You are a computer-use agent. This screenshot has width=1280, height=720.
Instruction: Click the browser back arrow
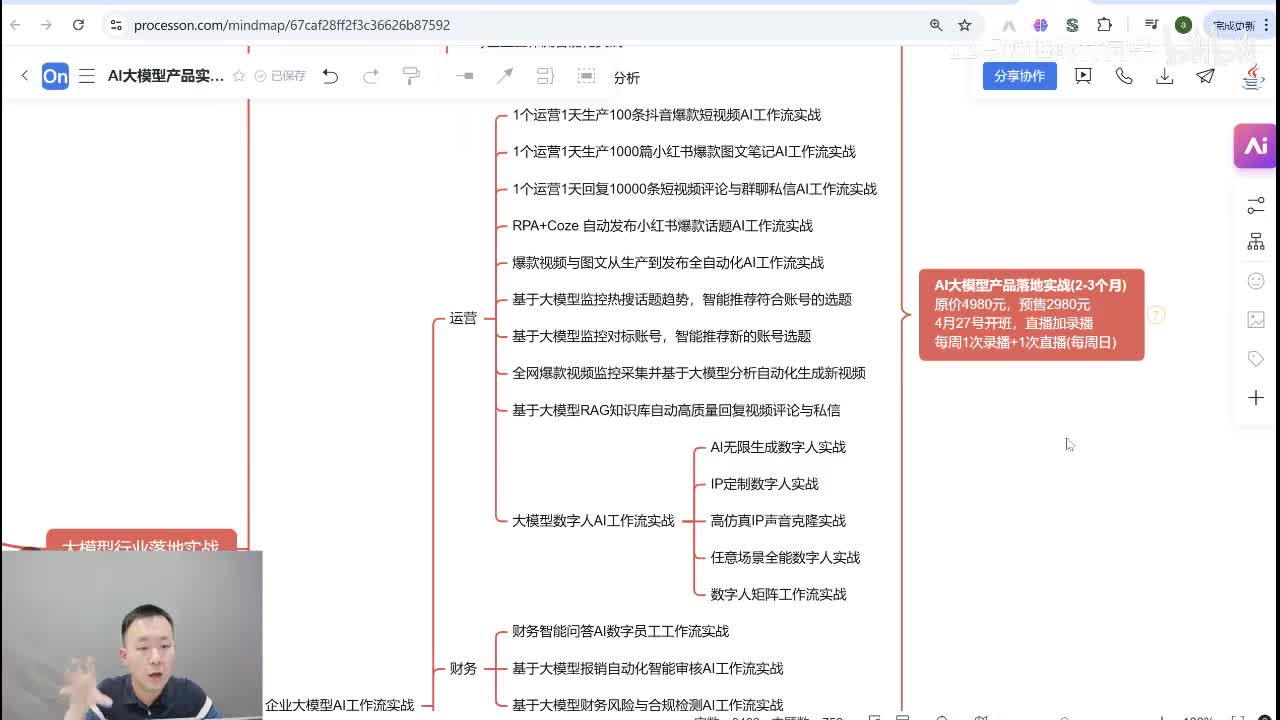[x=15, y=25]
